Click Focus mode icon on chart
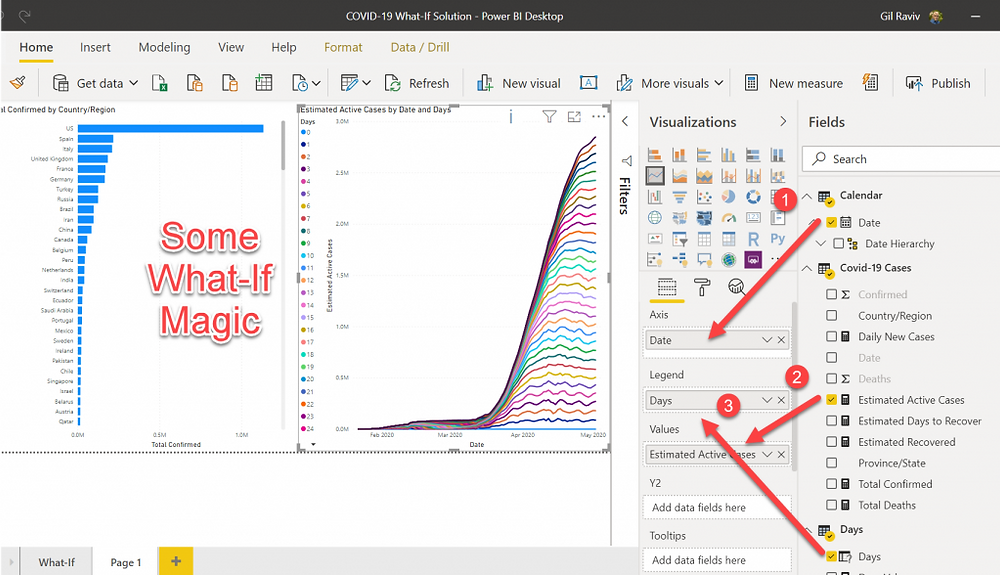 [574, 117]
